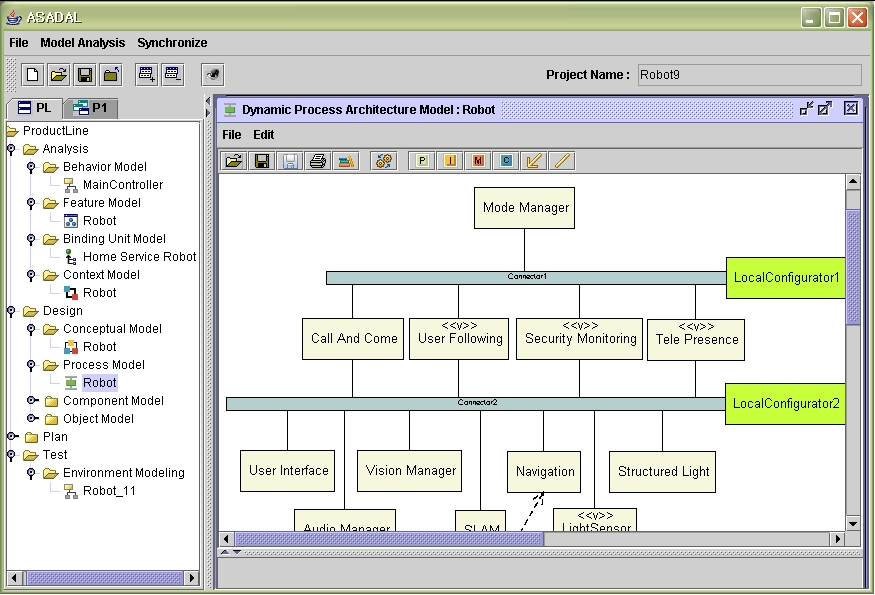Click the disabled eye-view icon in the main toolbar
Screen dimensions: 875x595
[x=213, y=75]
